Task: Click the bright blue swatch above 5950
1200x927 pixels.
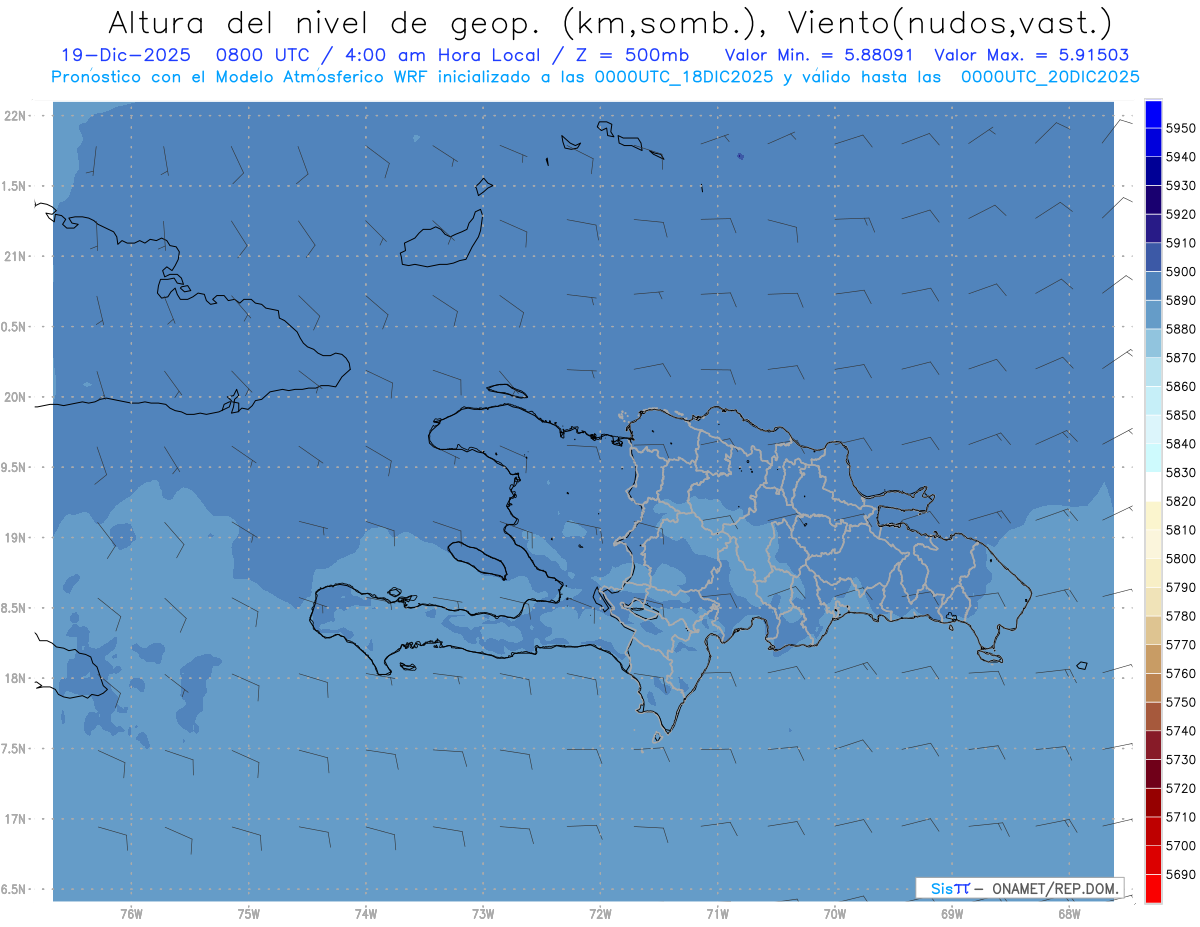Action: (x=1153, y=114)
